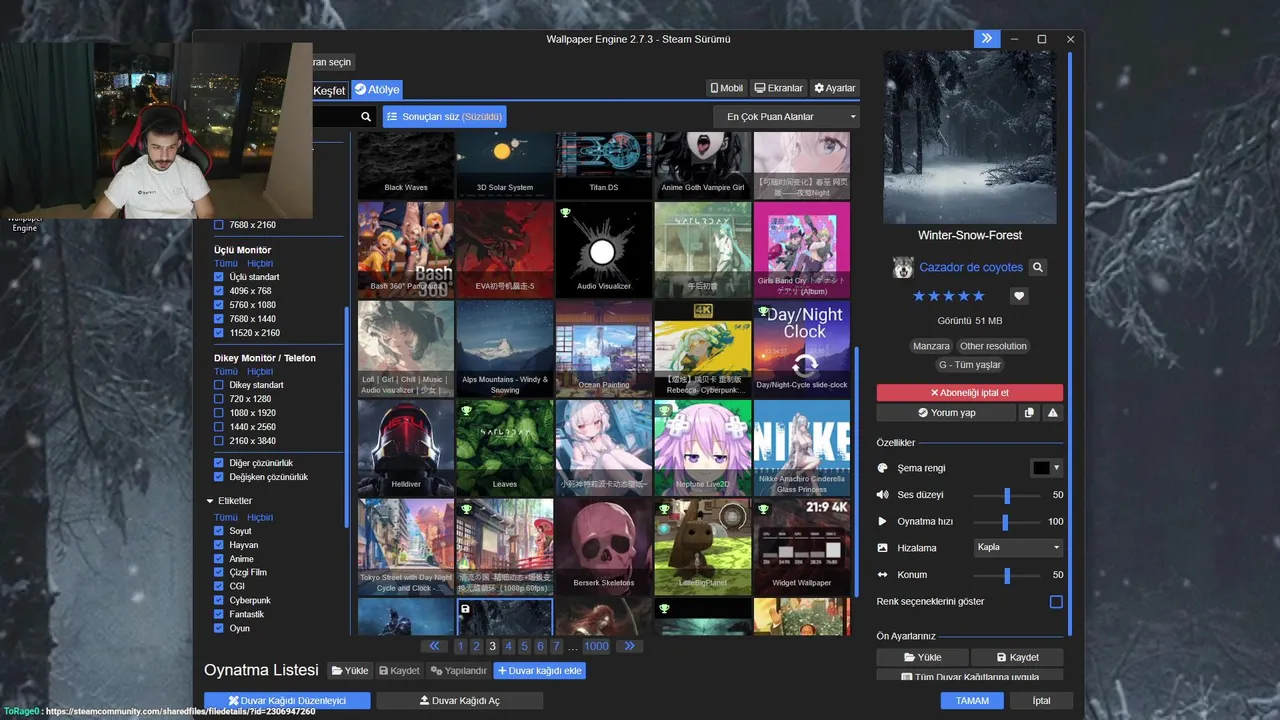The height and width of the screenshot is (720, 1280).
Task: Click Yükle folder button in Oynatma Listesi
Action: point(350,671)
